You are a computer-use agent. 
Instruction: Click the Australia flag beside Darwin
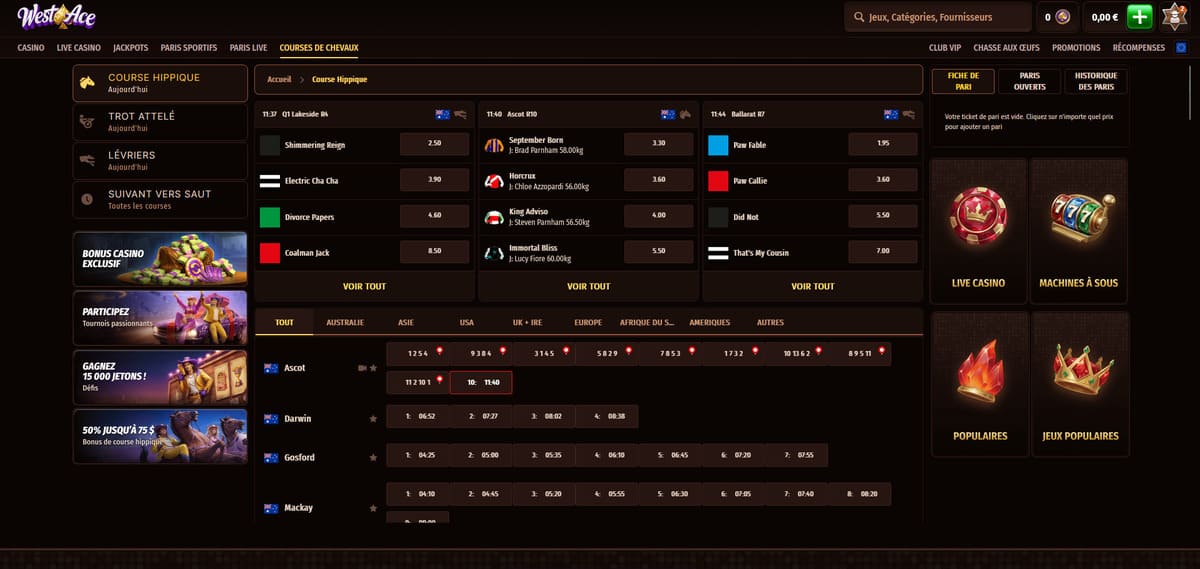270,418
